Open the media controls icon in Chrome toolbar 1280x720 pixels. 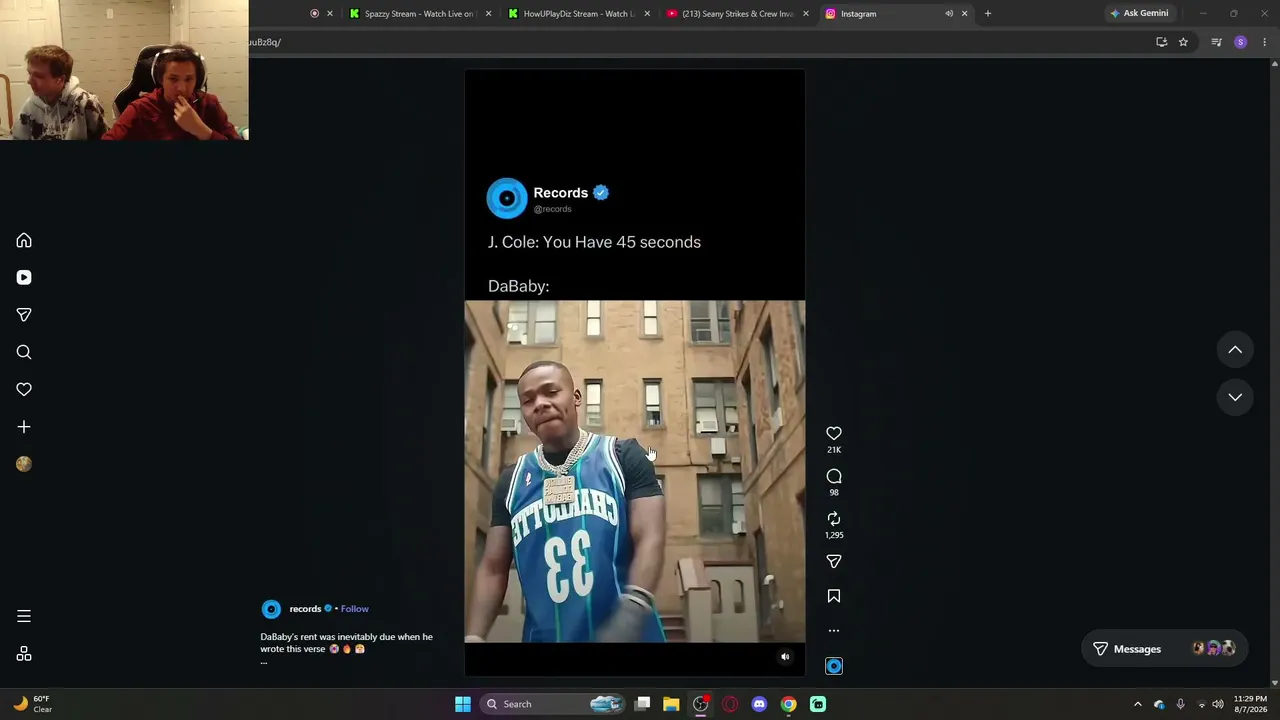tap(1216, 42)
